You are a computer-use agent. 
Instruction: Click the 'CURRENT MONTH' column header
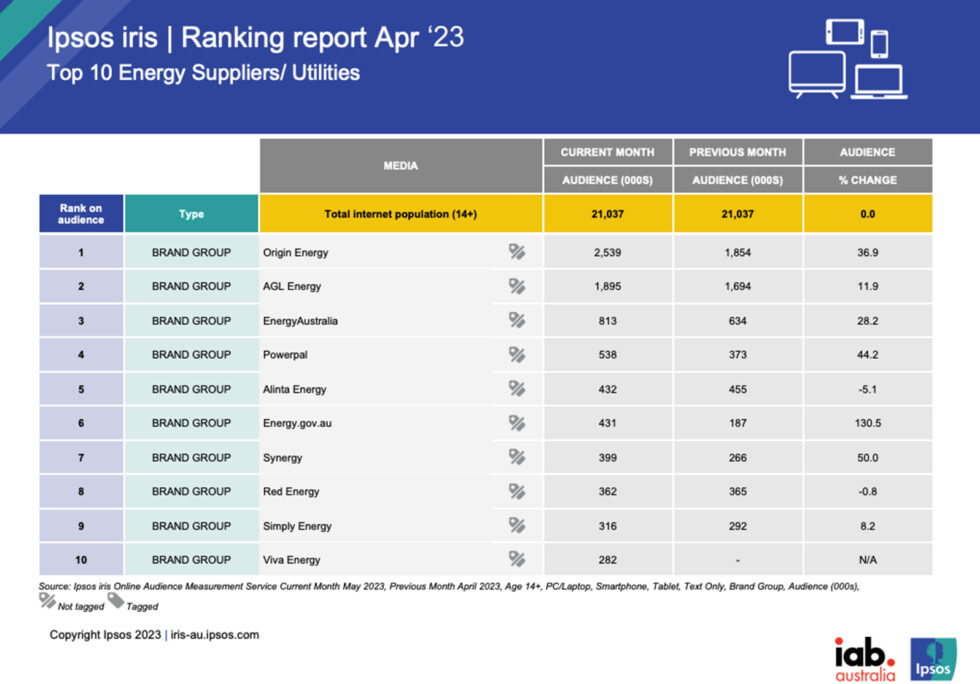point(607,151)
